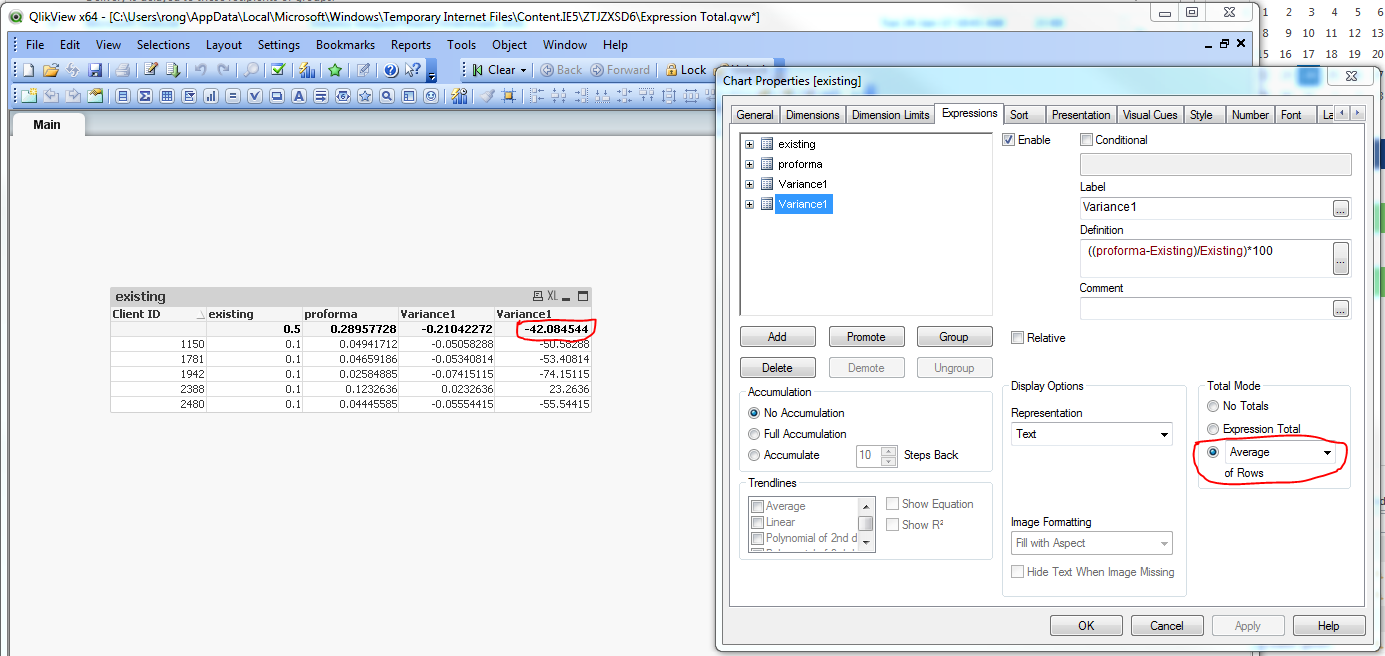Open the Representation Text dropdown
The height and width of the screenshot is (656, 1385).
(x=1164, y=434)
